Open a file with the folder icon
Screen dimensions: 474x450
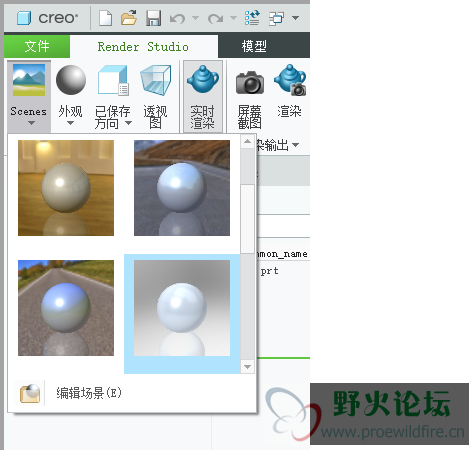[x=129, y=18]
